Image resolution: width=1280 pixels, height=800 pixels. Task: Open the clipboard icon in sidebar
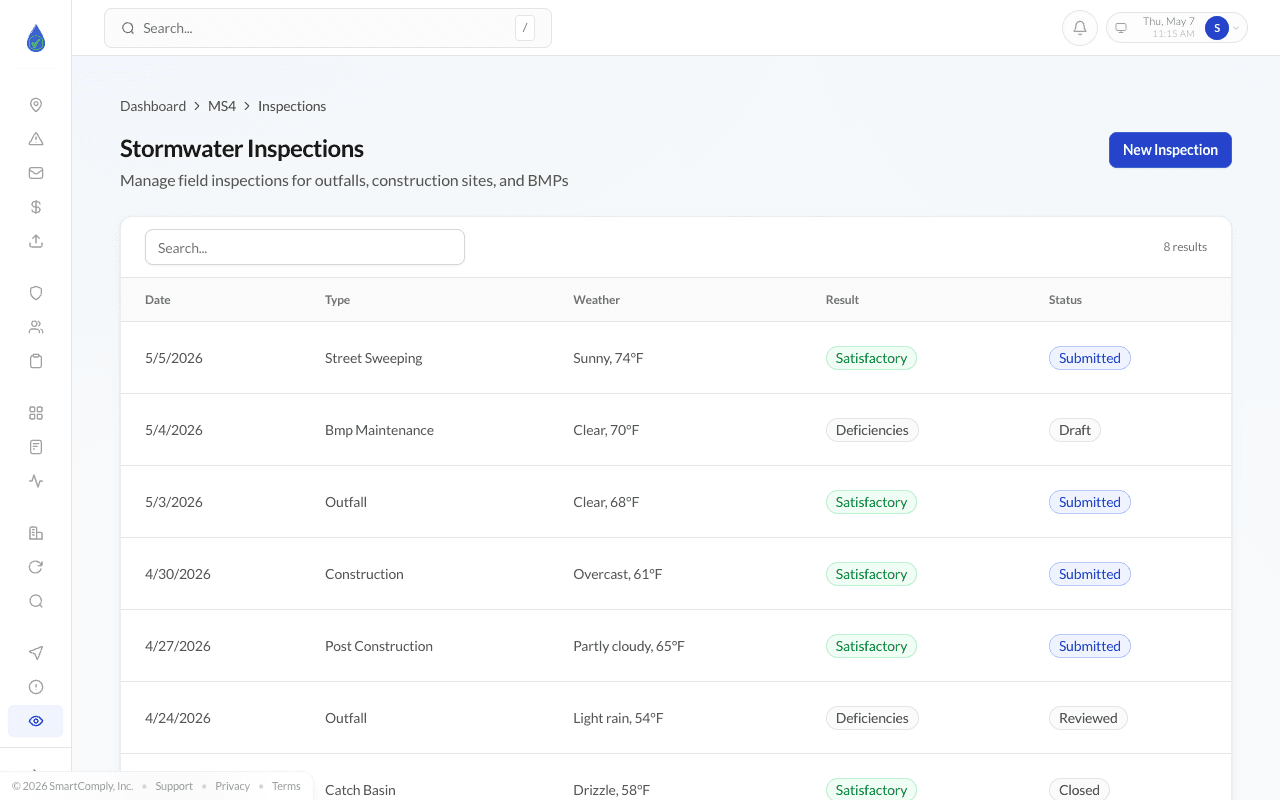[36, 361]
